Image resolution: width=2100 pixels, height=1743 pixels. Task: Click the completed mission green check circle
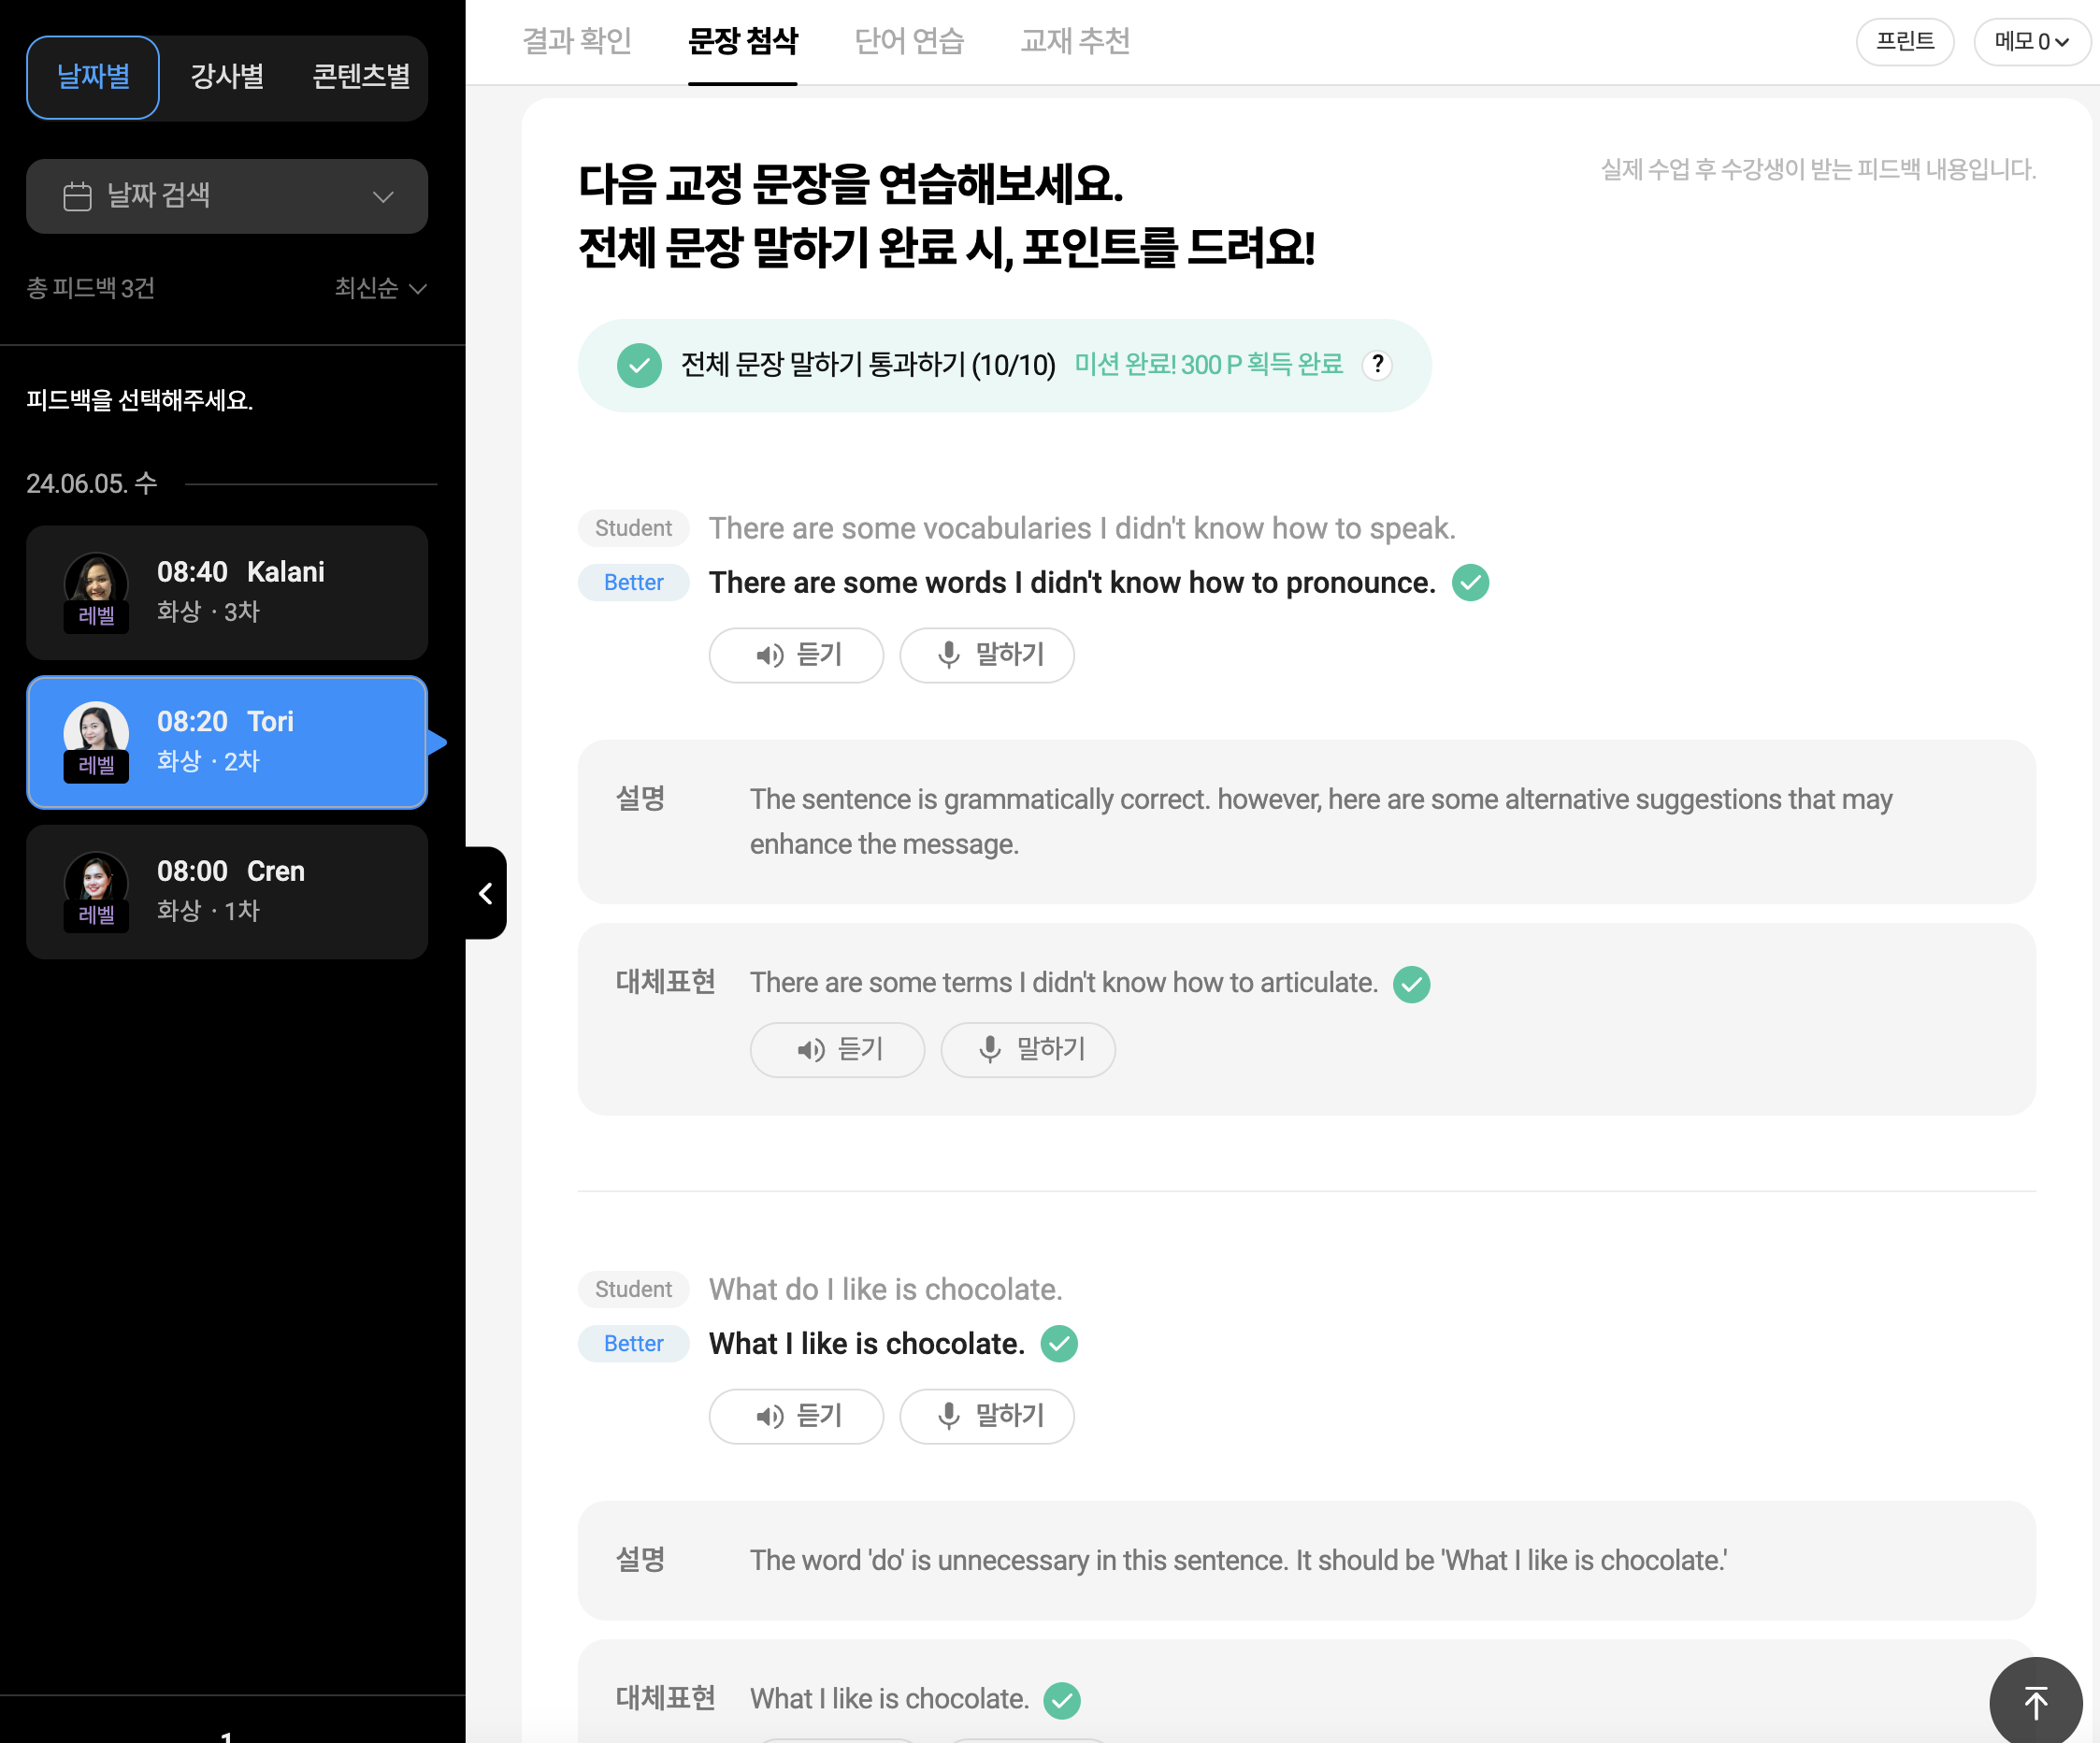tap(639, 366)
